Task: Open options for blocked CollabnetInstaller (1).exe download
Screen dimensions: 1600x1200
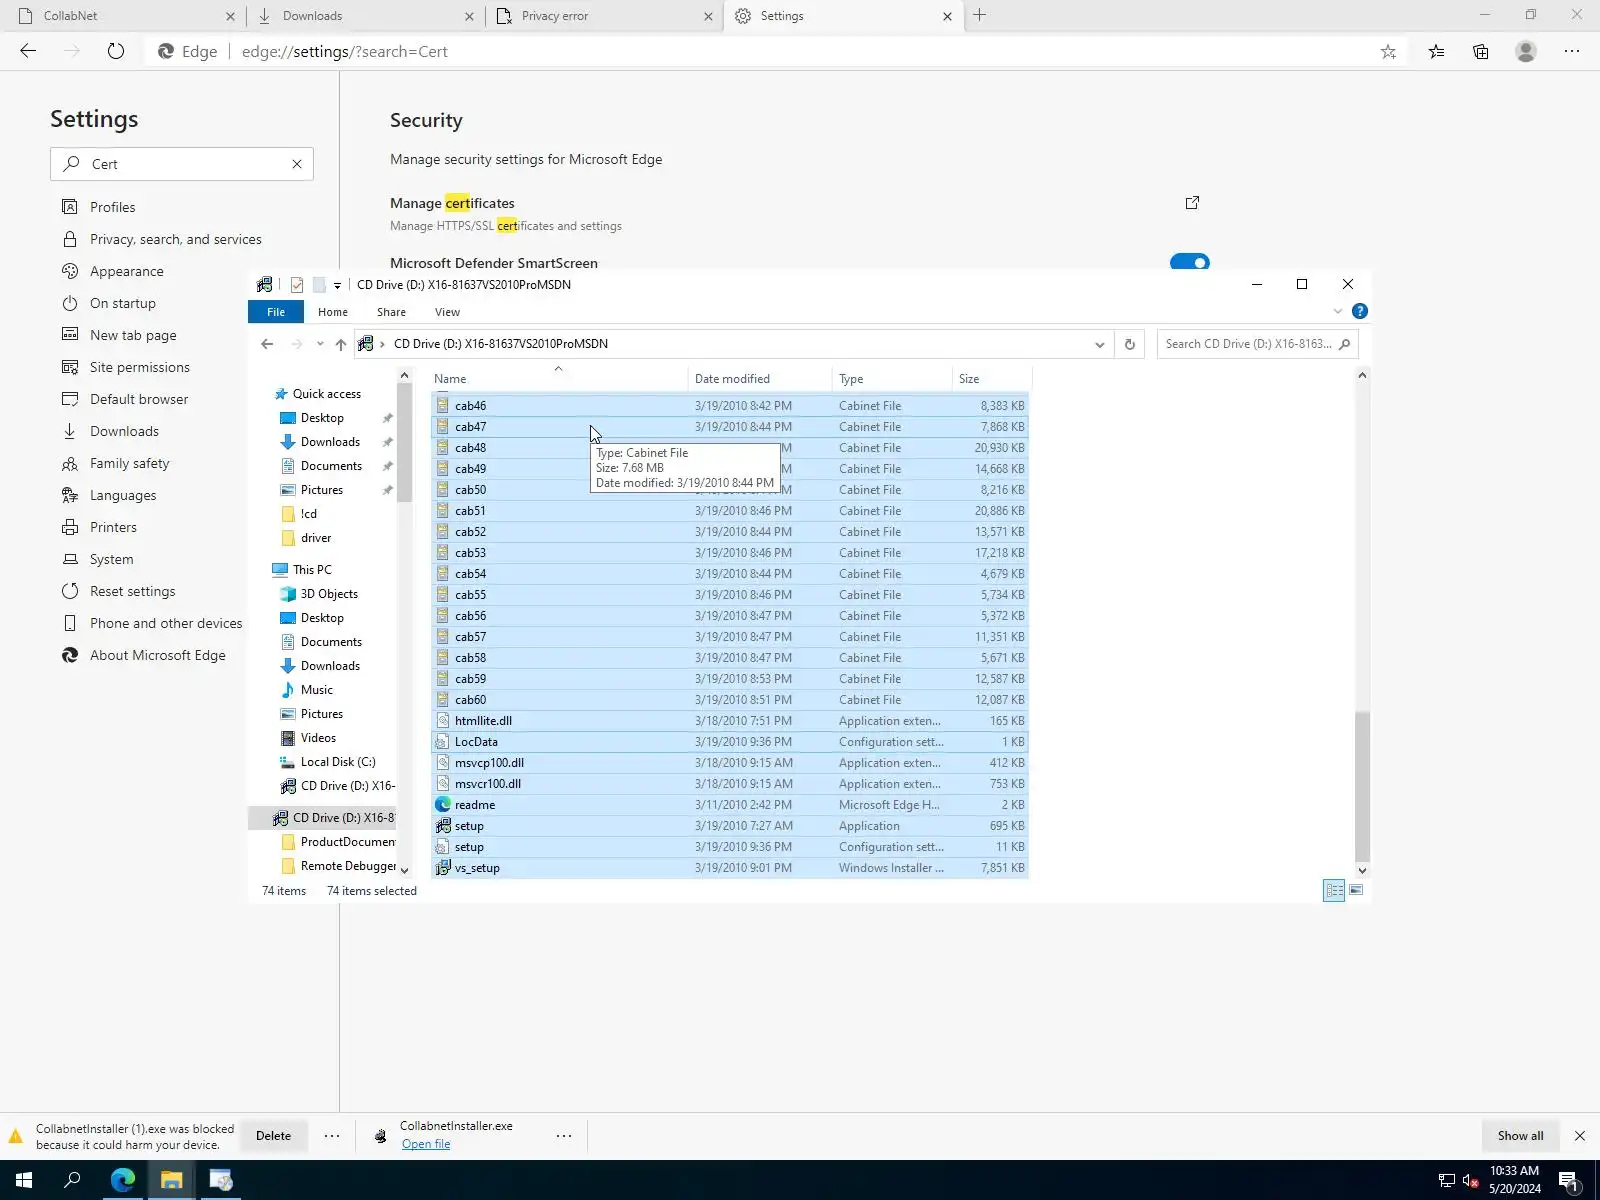Action: [332, 1136]
